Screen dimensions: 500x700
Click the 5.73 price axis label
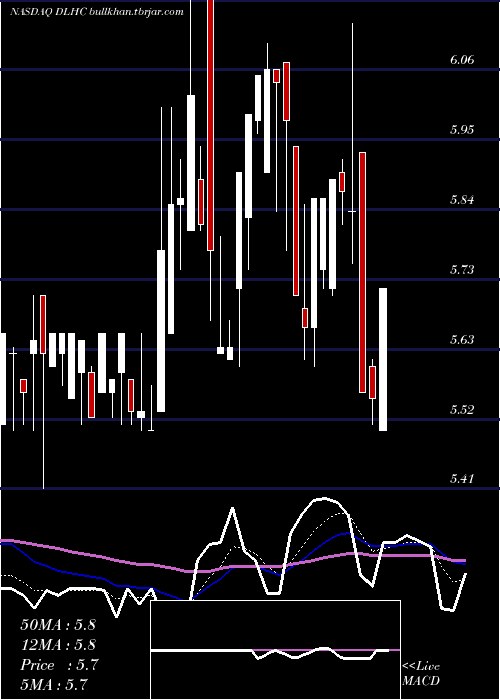(462, 270)
